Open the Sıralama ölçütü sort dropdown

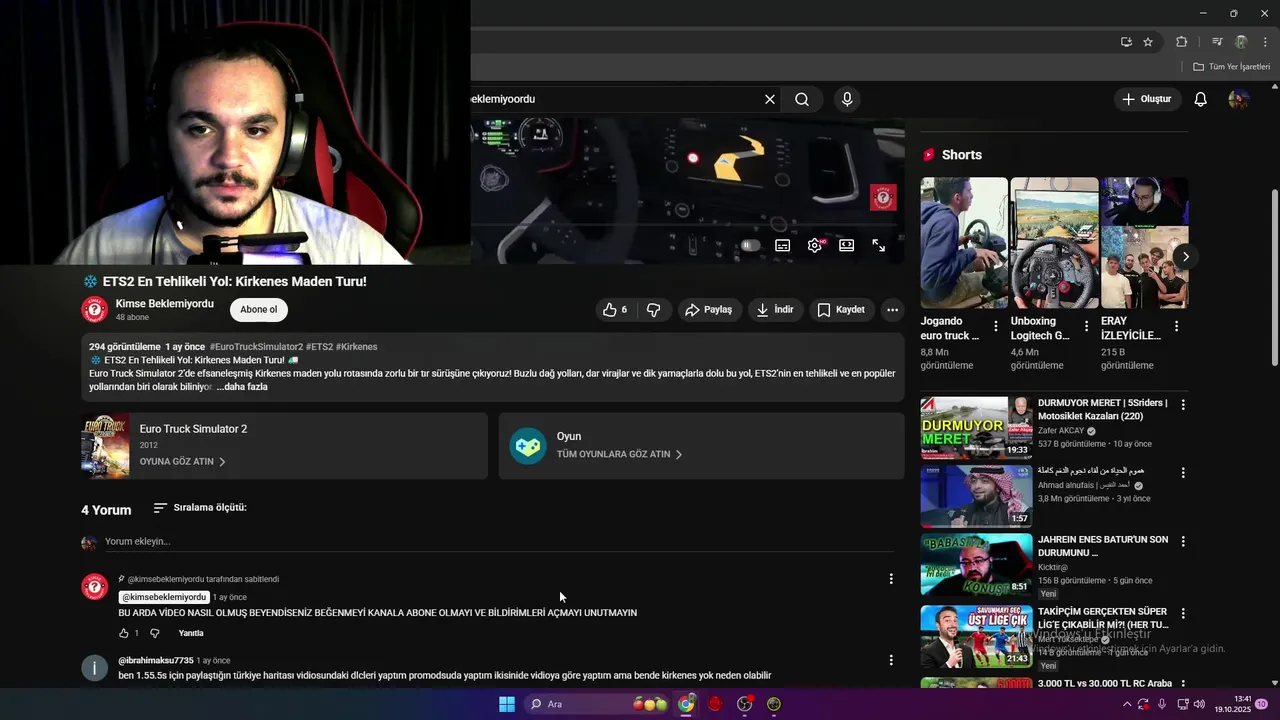200,508
